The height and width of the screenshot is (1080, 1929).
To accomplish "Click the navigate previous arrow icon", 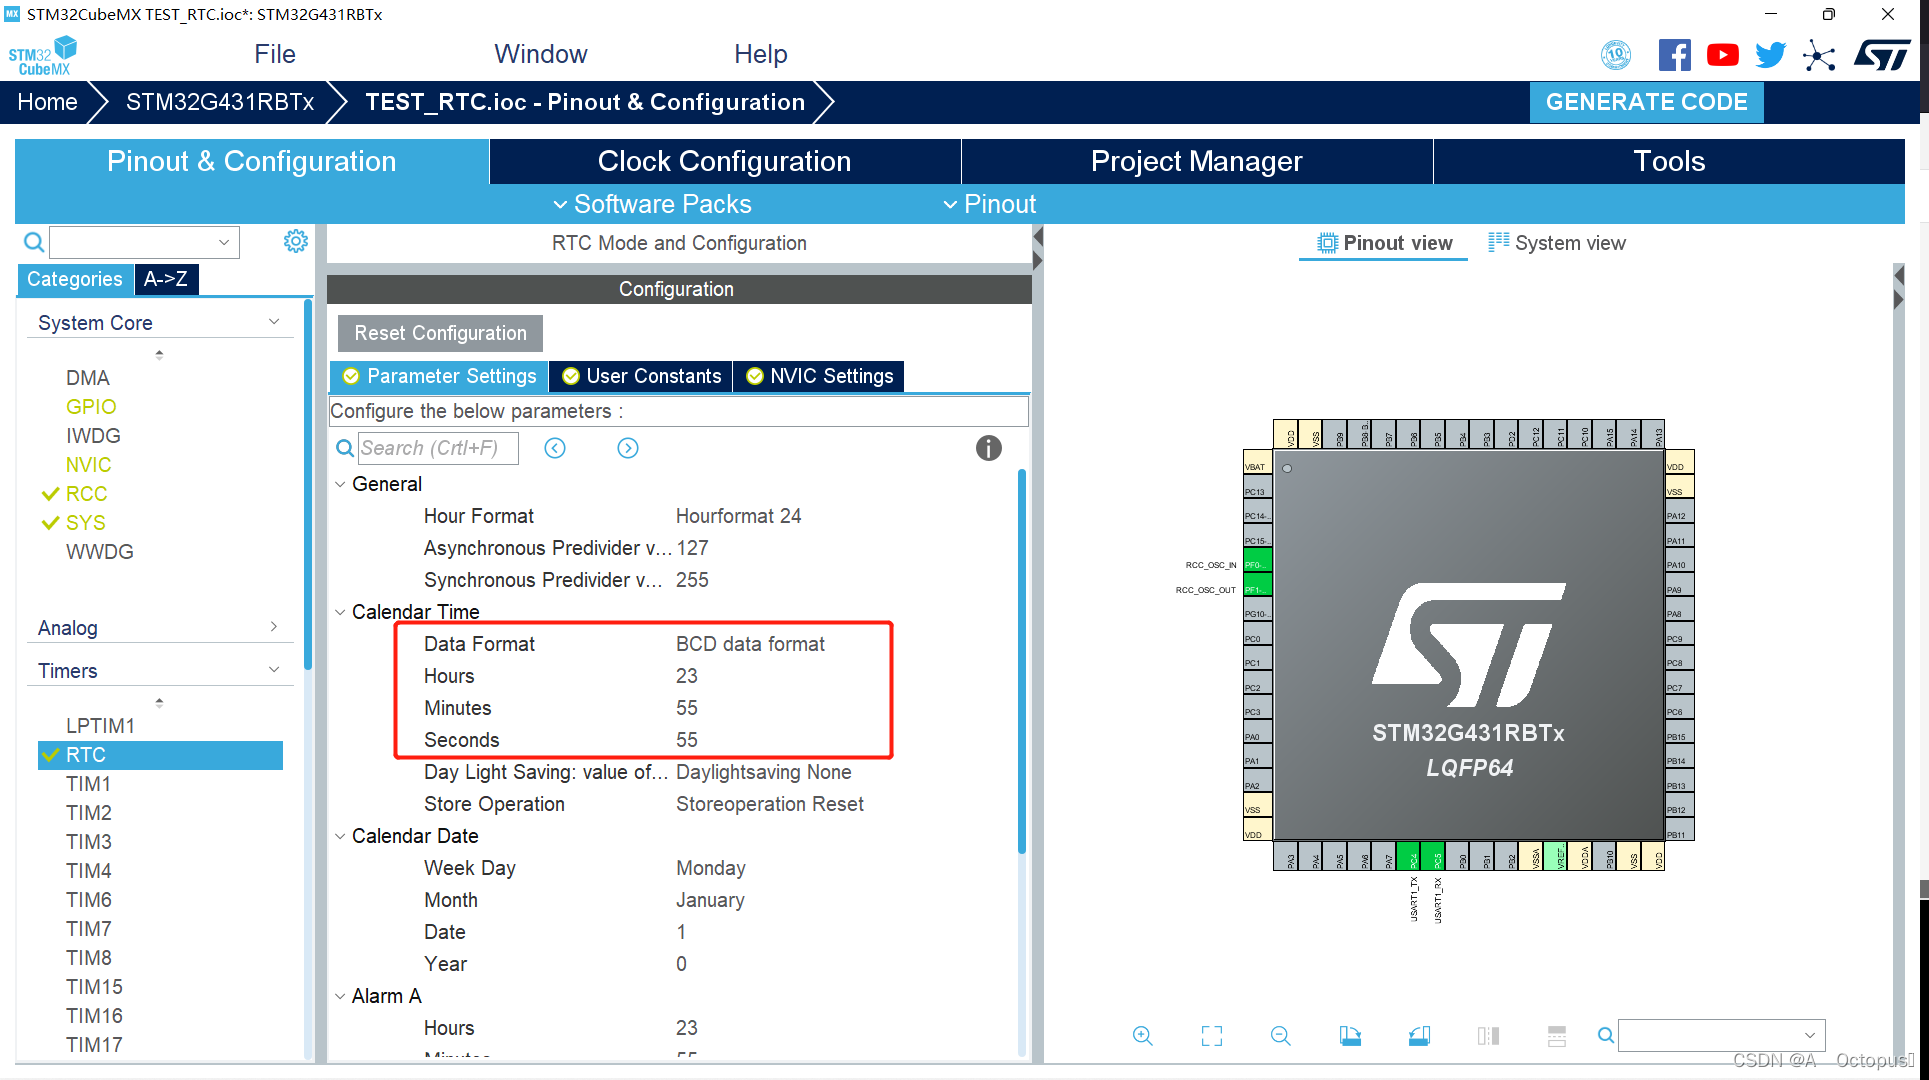I will click(x=555, y=448).
